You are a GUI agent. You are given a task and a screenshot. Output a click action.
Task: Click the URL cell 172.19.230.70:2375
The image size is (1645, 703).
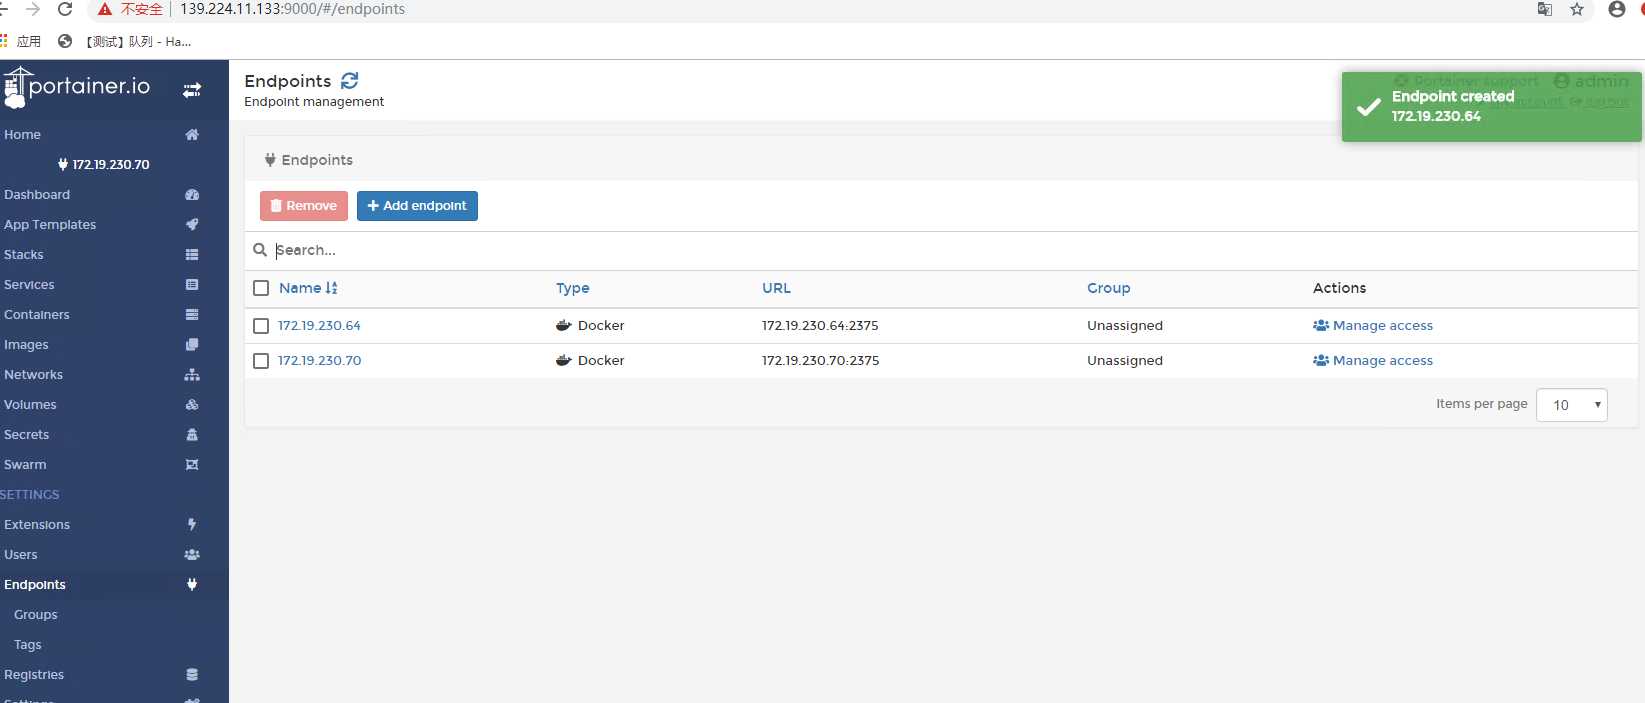coord(820,361)
